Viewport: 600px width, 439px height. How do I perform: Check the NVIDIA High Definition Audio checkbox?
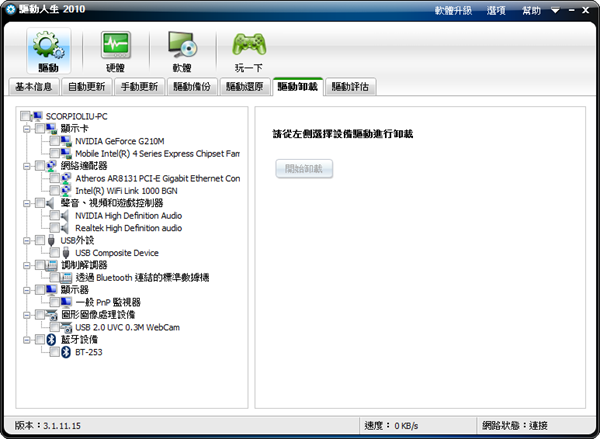54,215
